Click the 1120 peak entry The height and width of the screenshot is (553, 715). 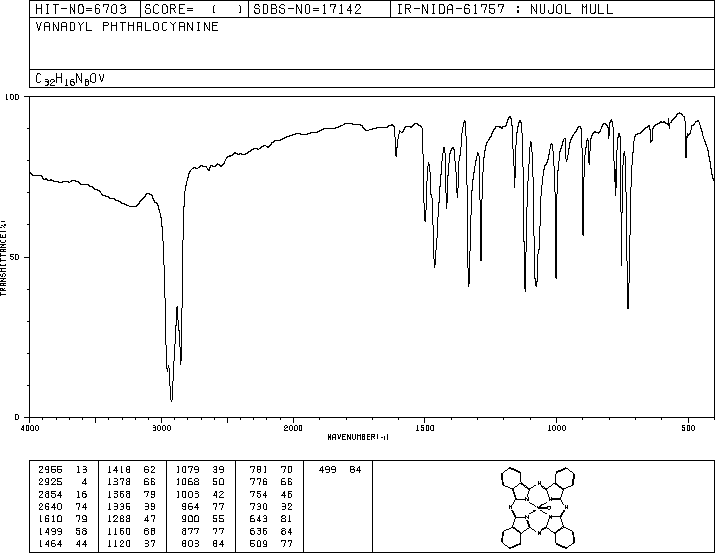131,543
